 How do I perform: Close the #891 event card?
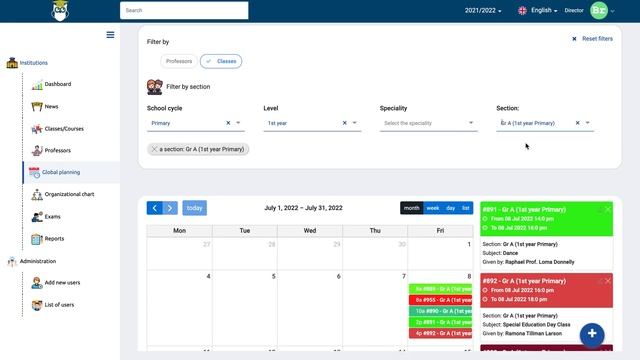pos(608,209)
